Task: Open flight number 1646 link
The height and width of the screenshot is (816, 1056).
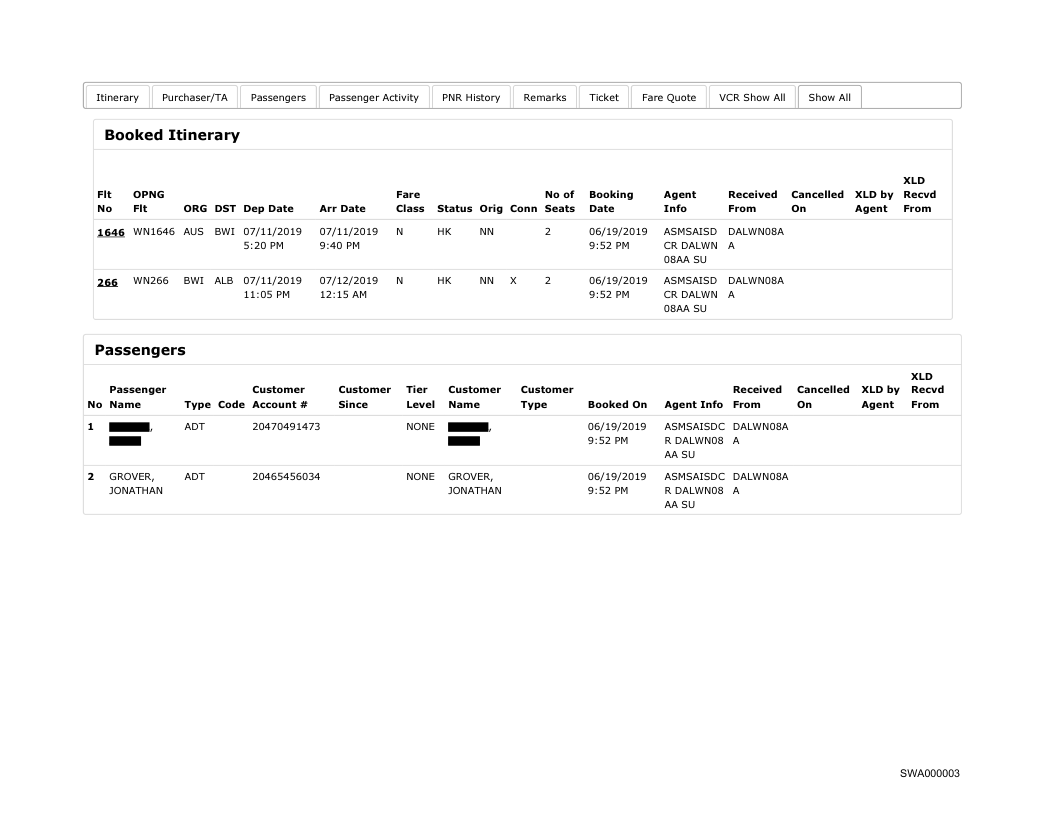Action: coord(110,232)
